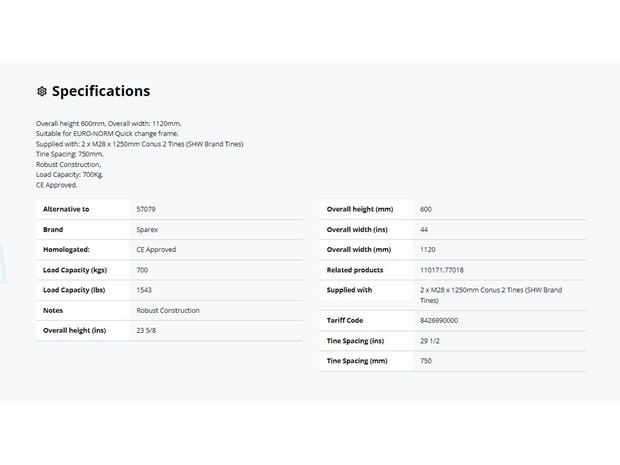Click the 'Tine Spacing (ins)' label

click(355, 340)
